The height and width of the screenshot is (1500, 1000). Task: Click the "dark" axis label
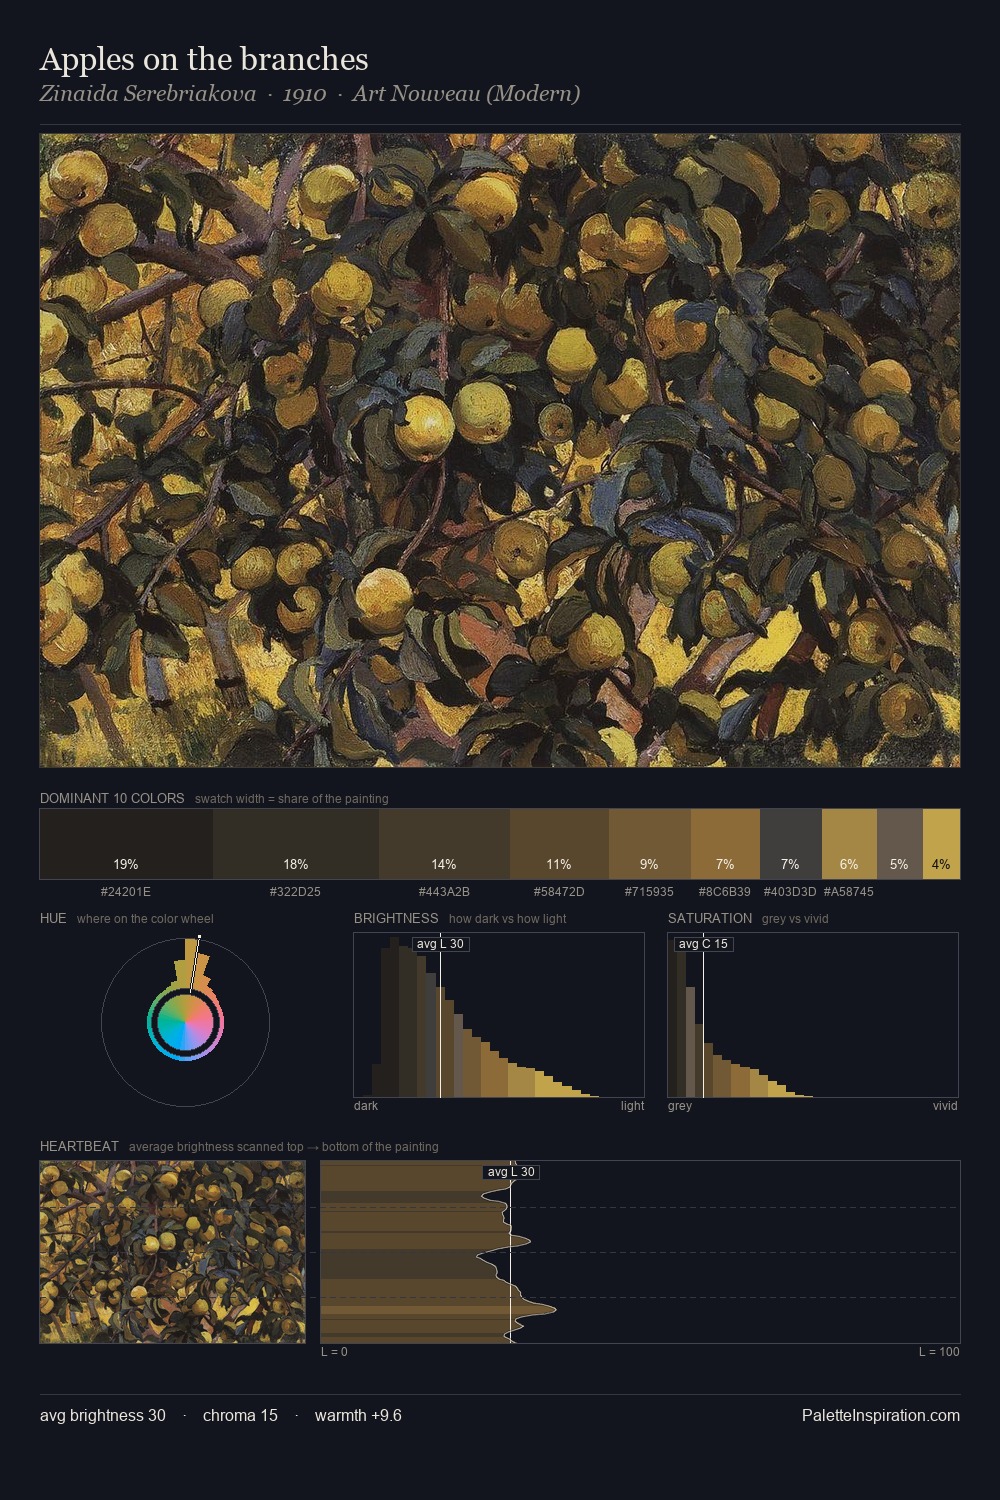click(366, 1106)
